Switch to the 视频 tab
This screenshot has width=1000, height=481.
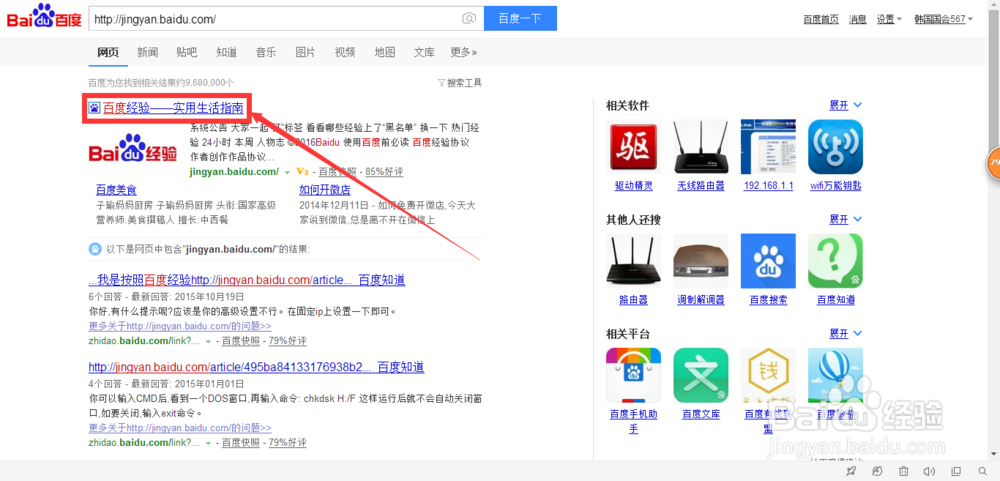[x=345, y=52]
